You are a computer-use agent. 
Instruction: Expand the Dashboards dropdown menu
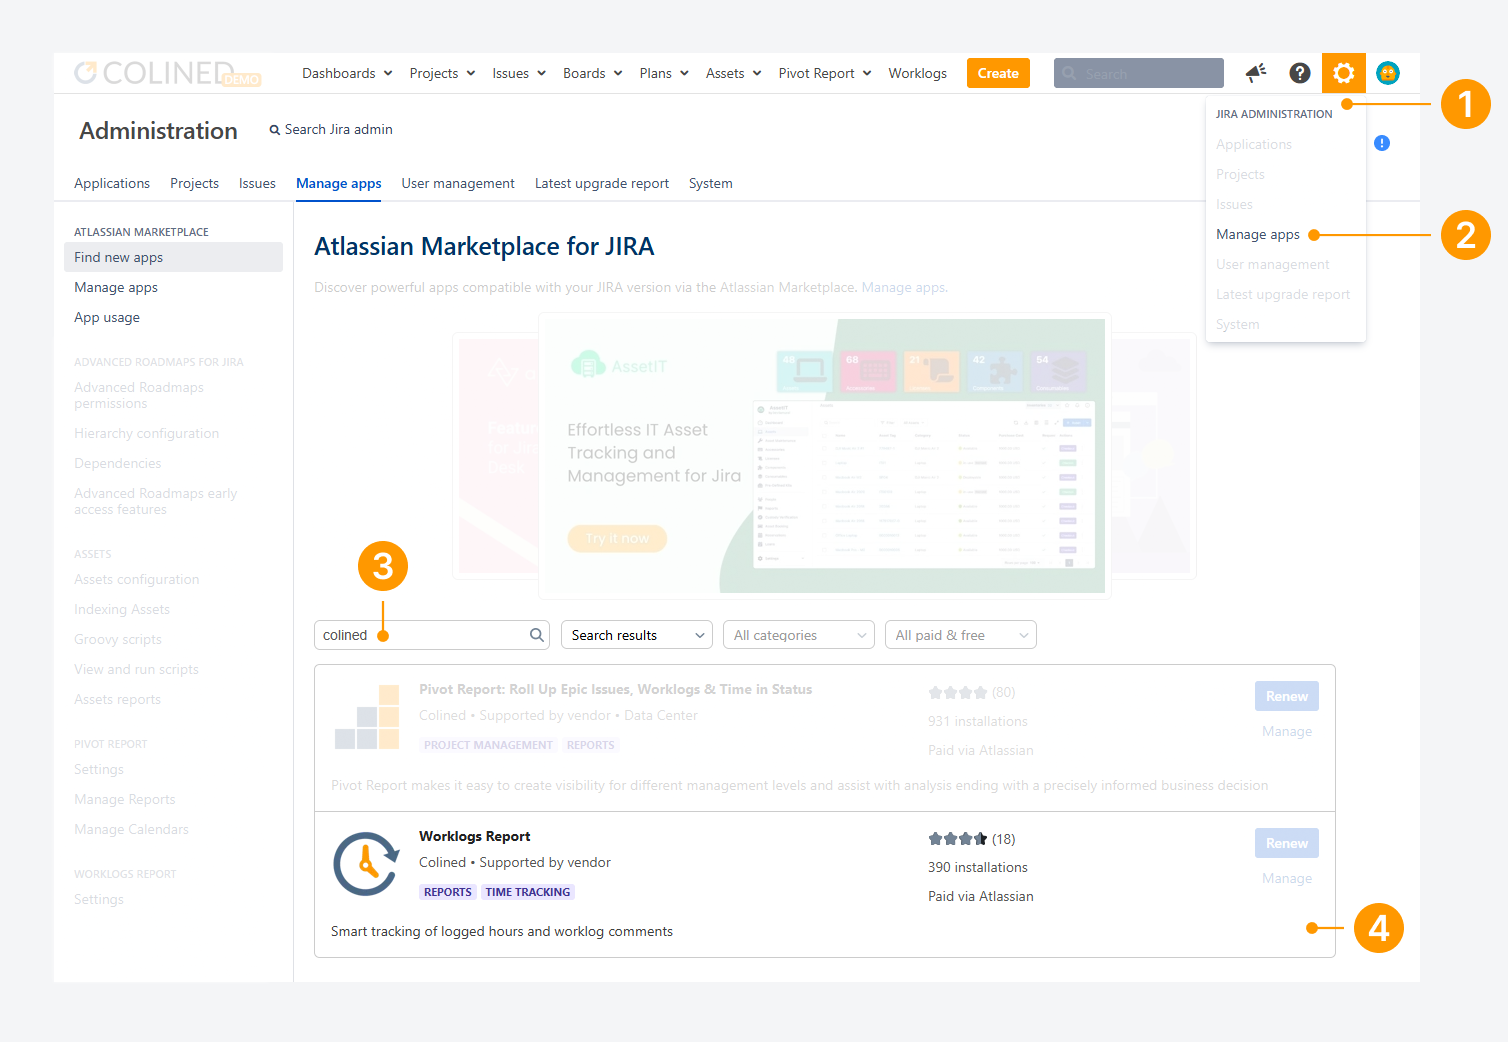coord(347,73)
